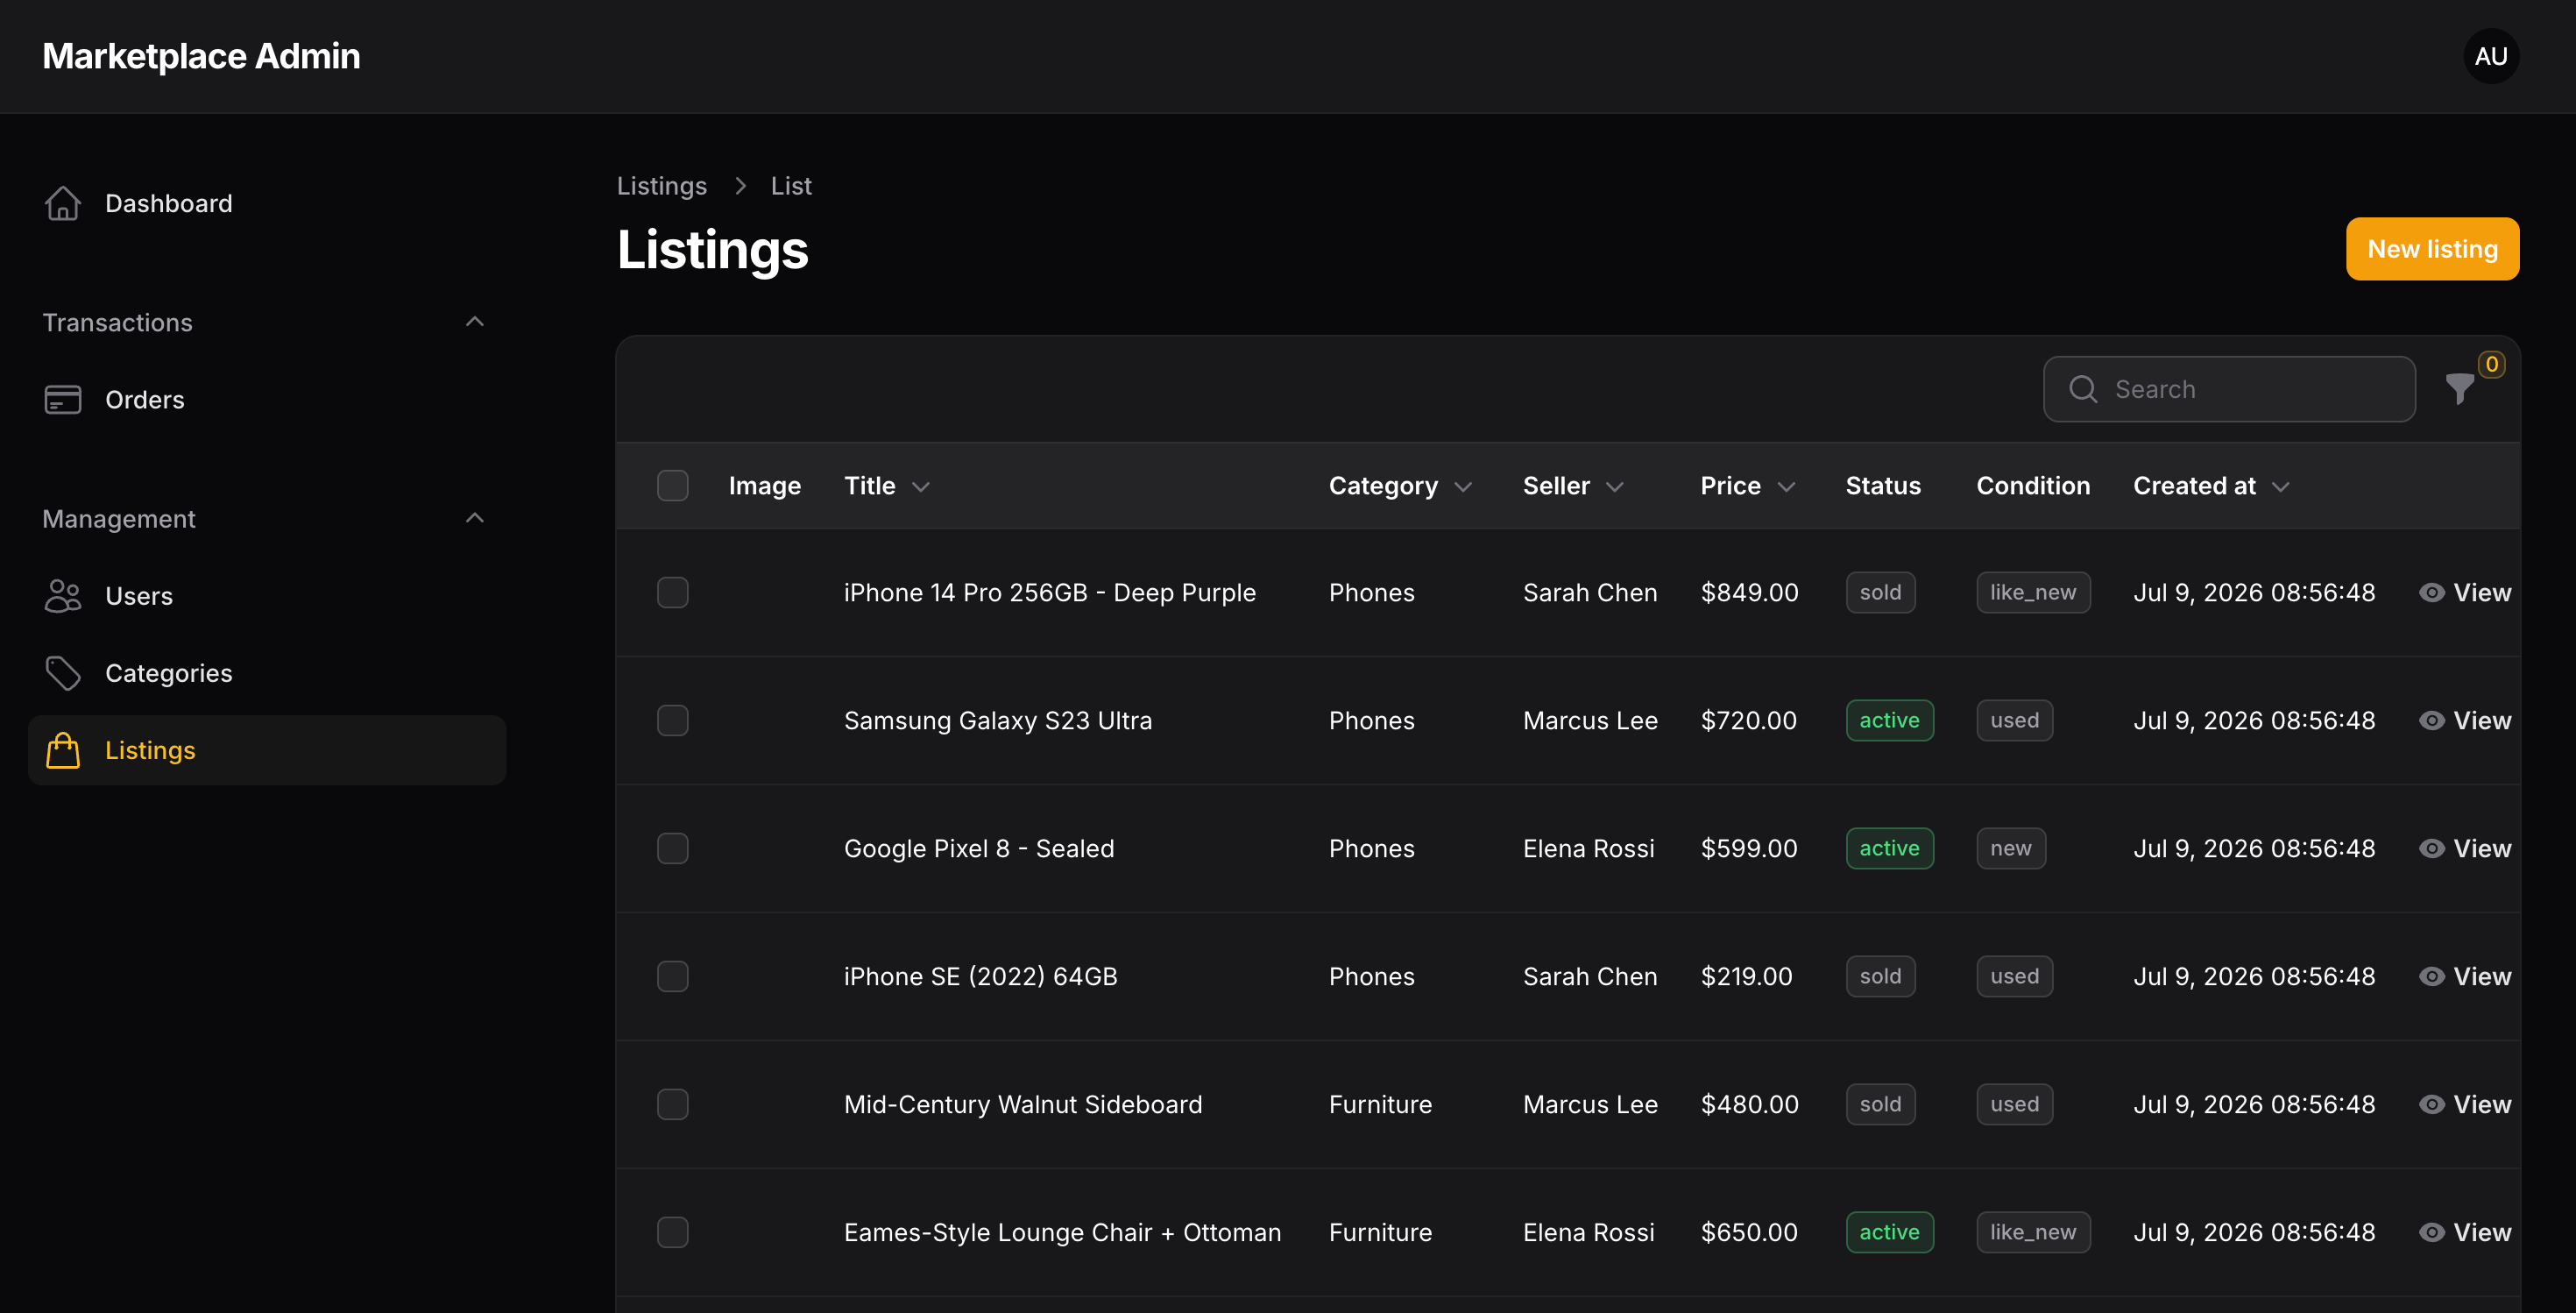Click the Dashboard home icon
This screenshot has width=2576, height=1313.
[63, 203]
